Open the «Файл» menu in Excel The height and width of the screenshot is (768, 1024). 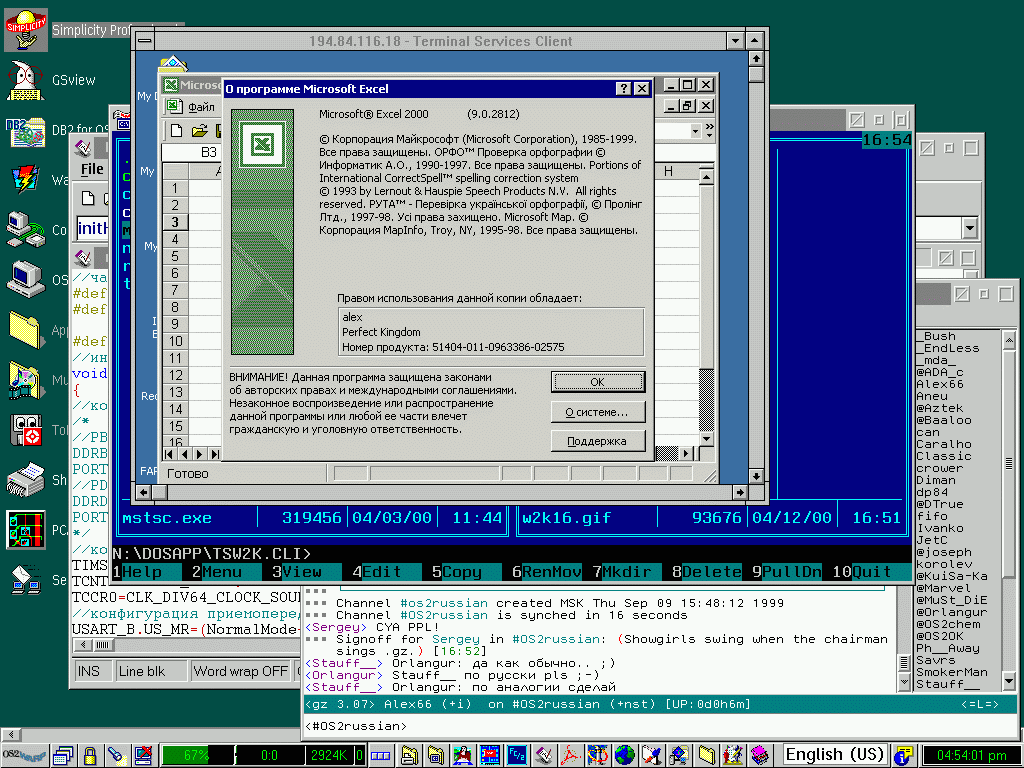pos(201,106)
